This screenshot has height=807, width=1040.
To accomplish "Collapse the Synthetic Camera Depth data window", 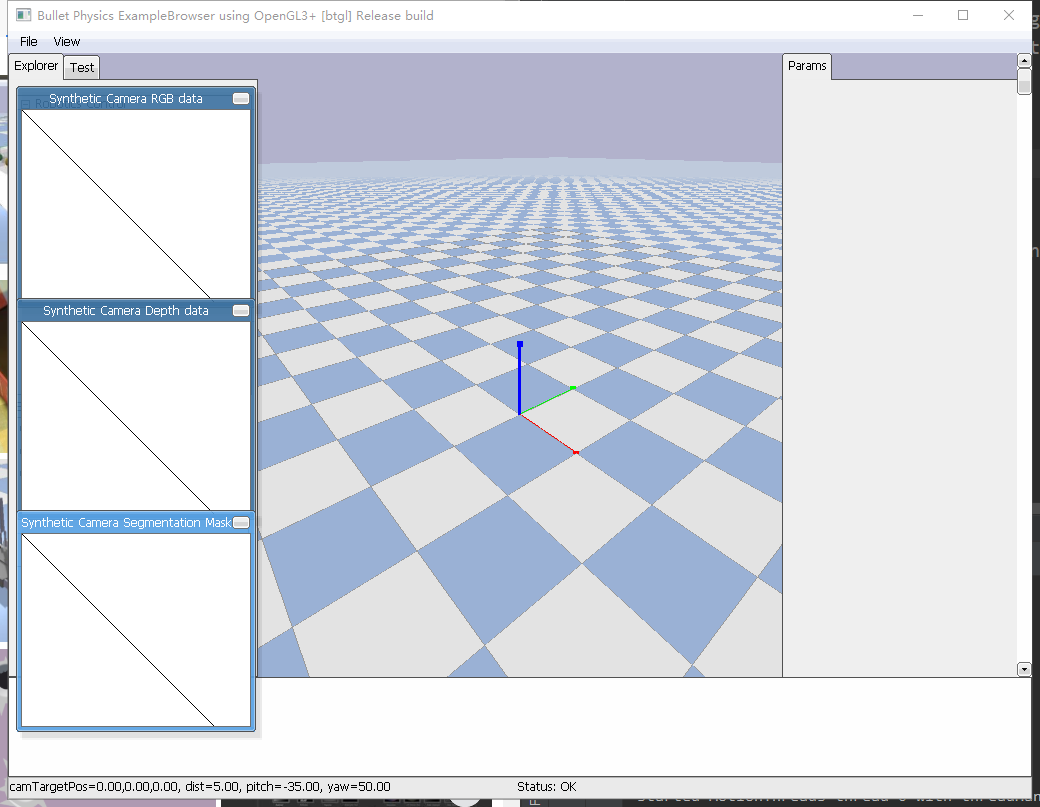I will (x=241, y=311).
